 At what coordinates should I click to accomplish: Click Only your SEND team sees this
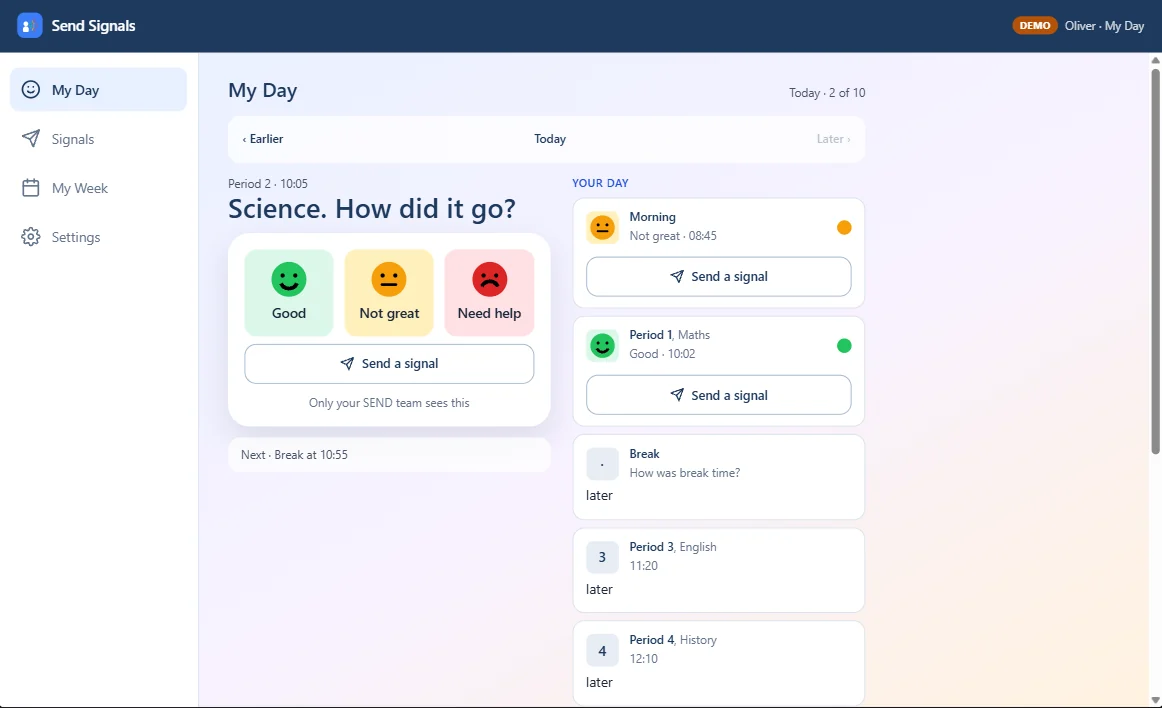point(389,403)
